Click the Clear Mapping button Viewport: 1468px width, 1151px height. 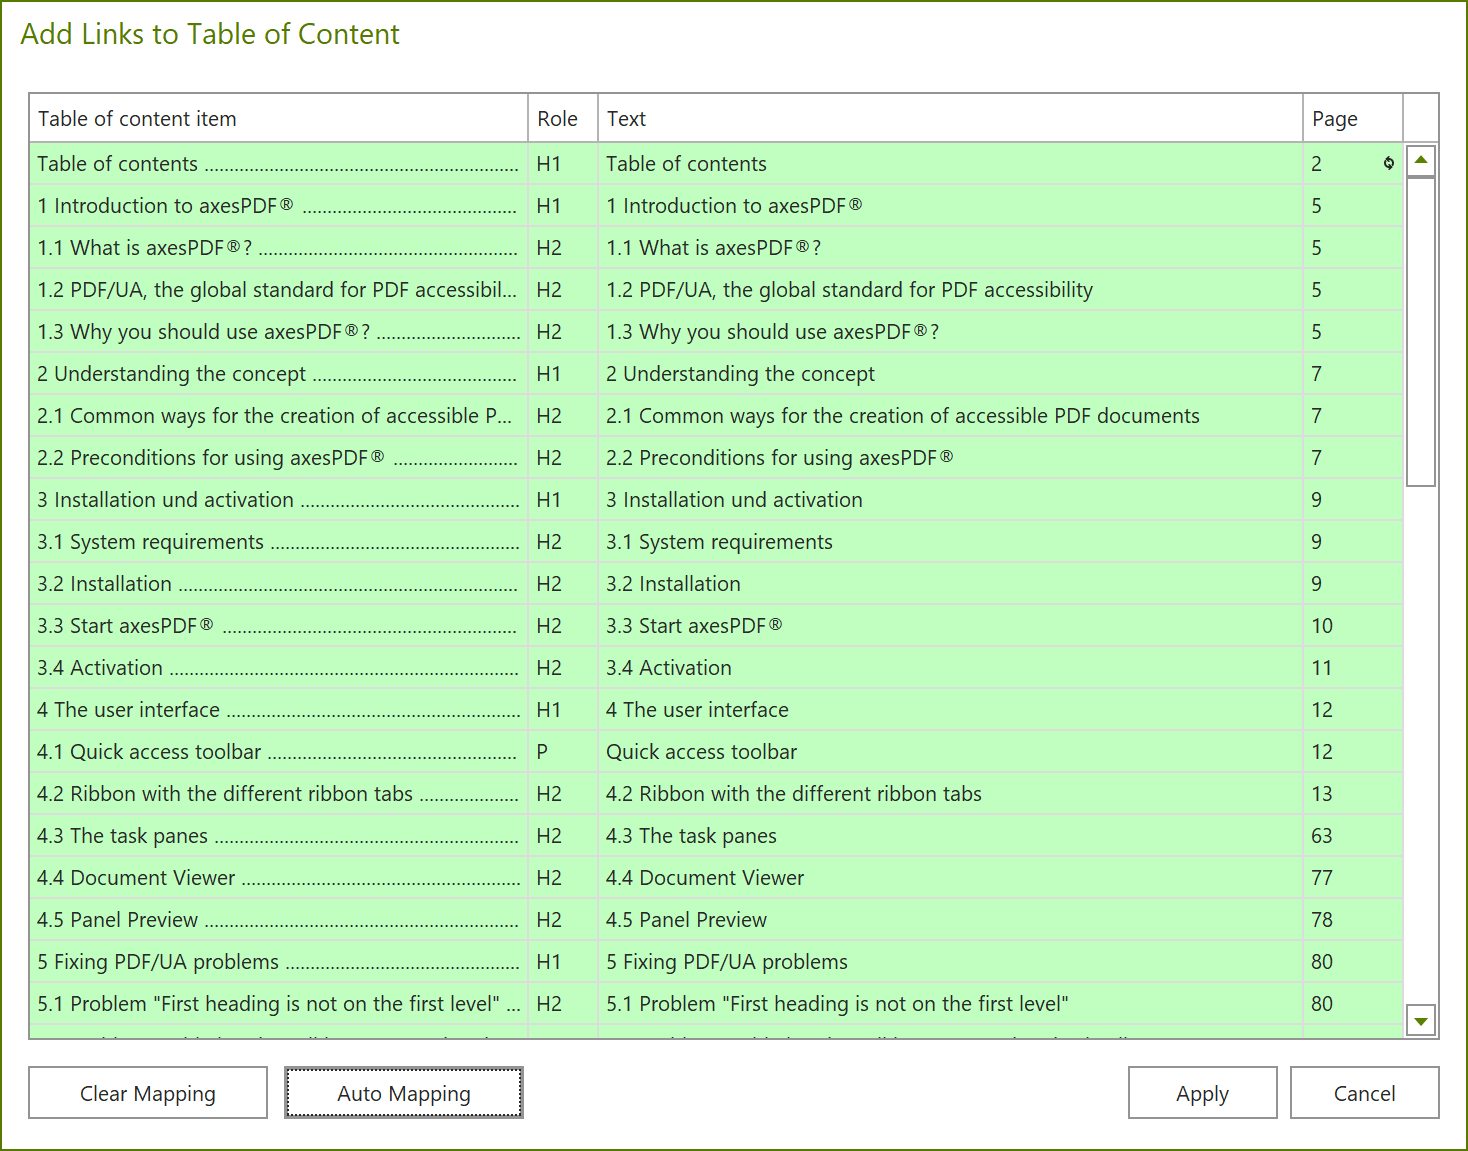click(148, 1093)
